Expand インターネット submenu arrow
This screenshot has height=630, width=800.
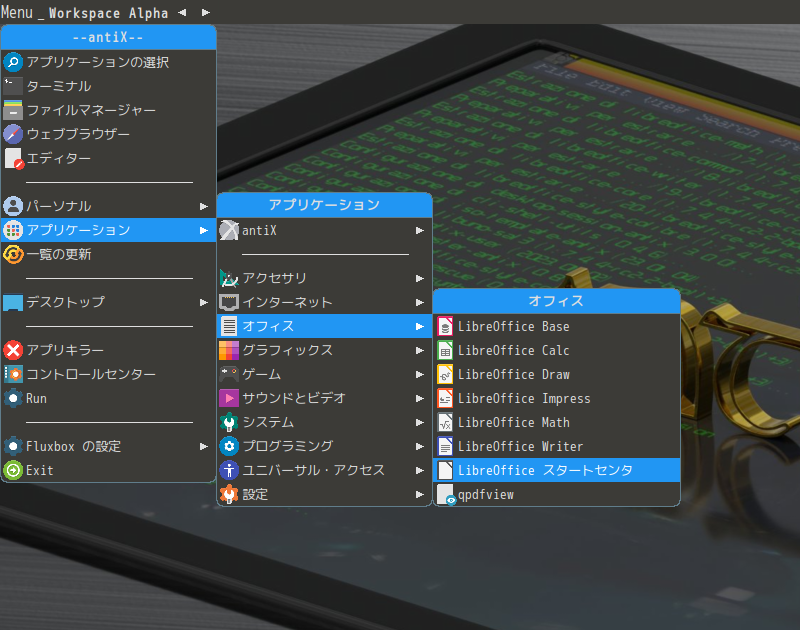(x=420, y=302)
